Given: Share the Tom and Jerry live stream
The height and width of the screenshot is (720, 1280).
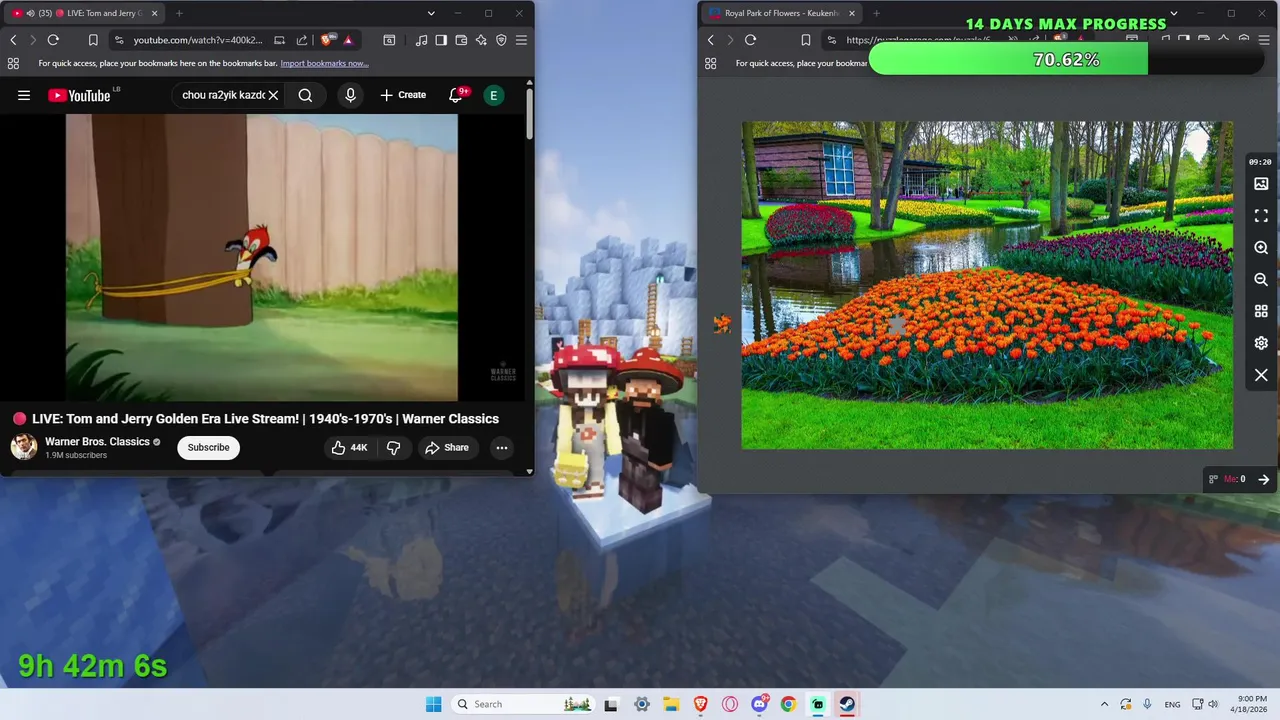Looking at the screenshot, I should click(446, 447).
